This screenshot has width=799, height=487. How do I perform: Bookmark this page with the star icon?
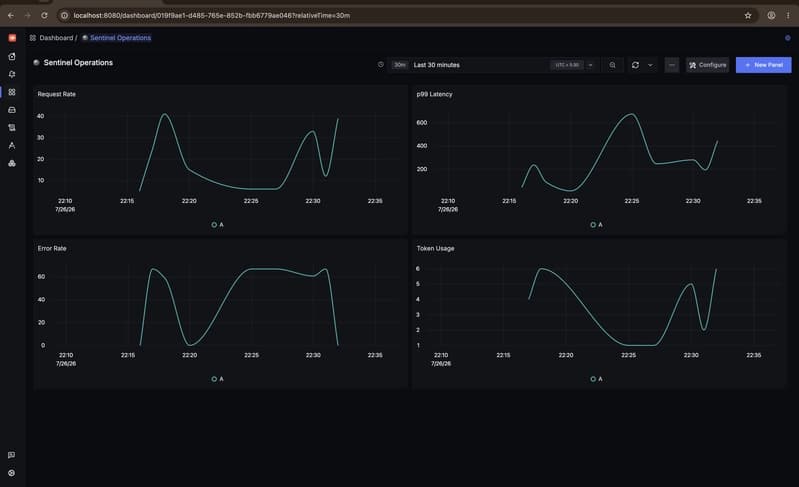[x=748, y=15]
